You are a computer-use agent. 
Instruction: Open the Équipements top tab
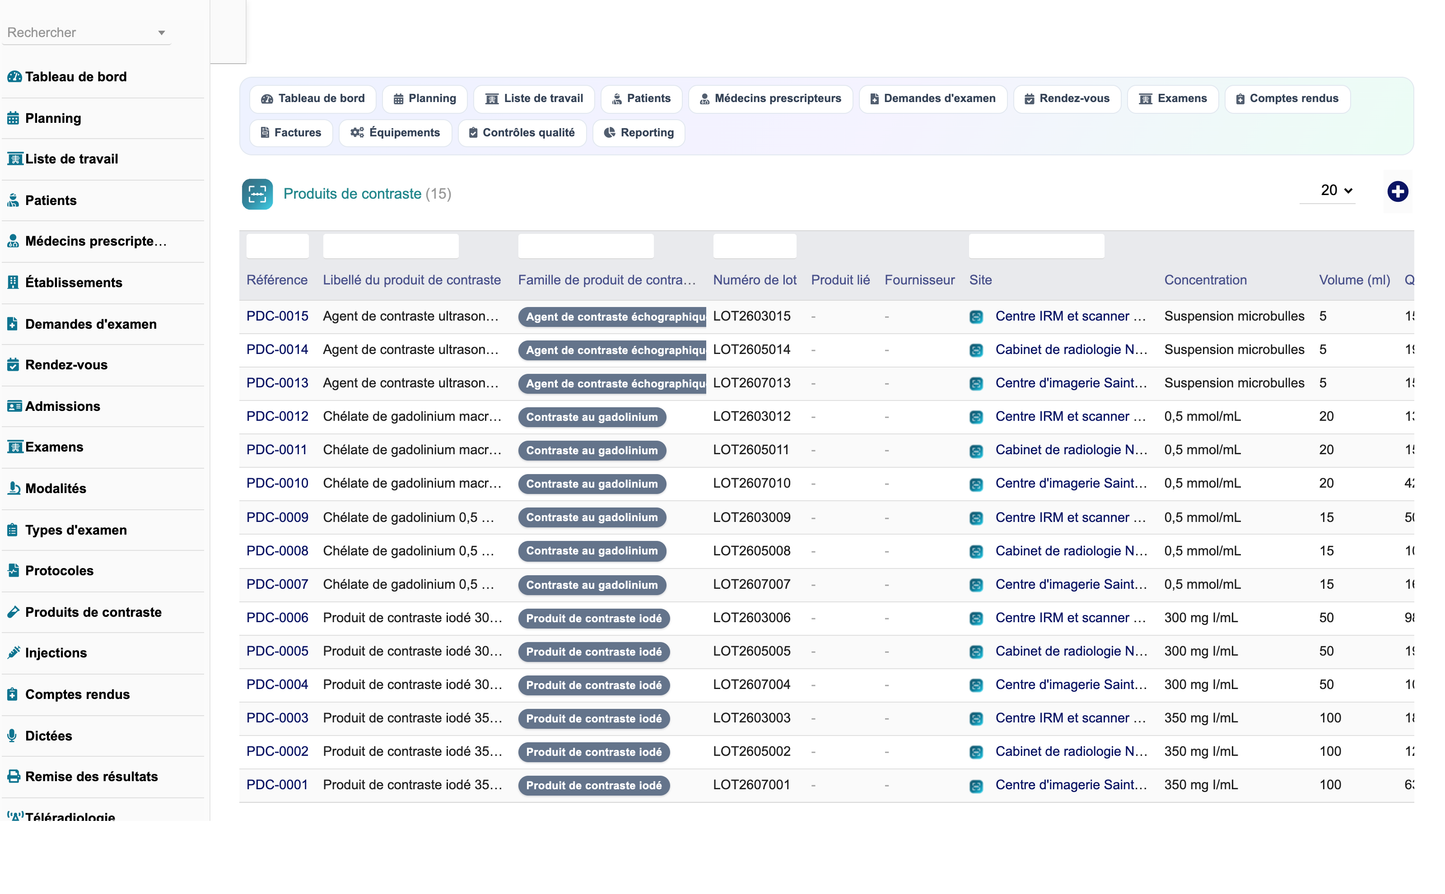click(x=395, y=133)
